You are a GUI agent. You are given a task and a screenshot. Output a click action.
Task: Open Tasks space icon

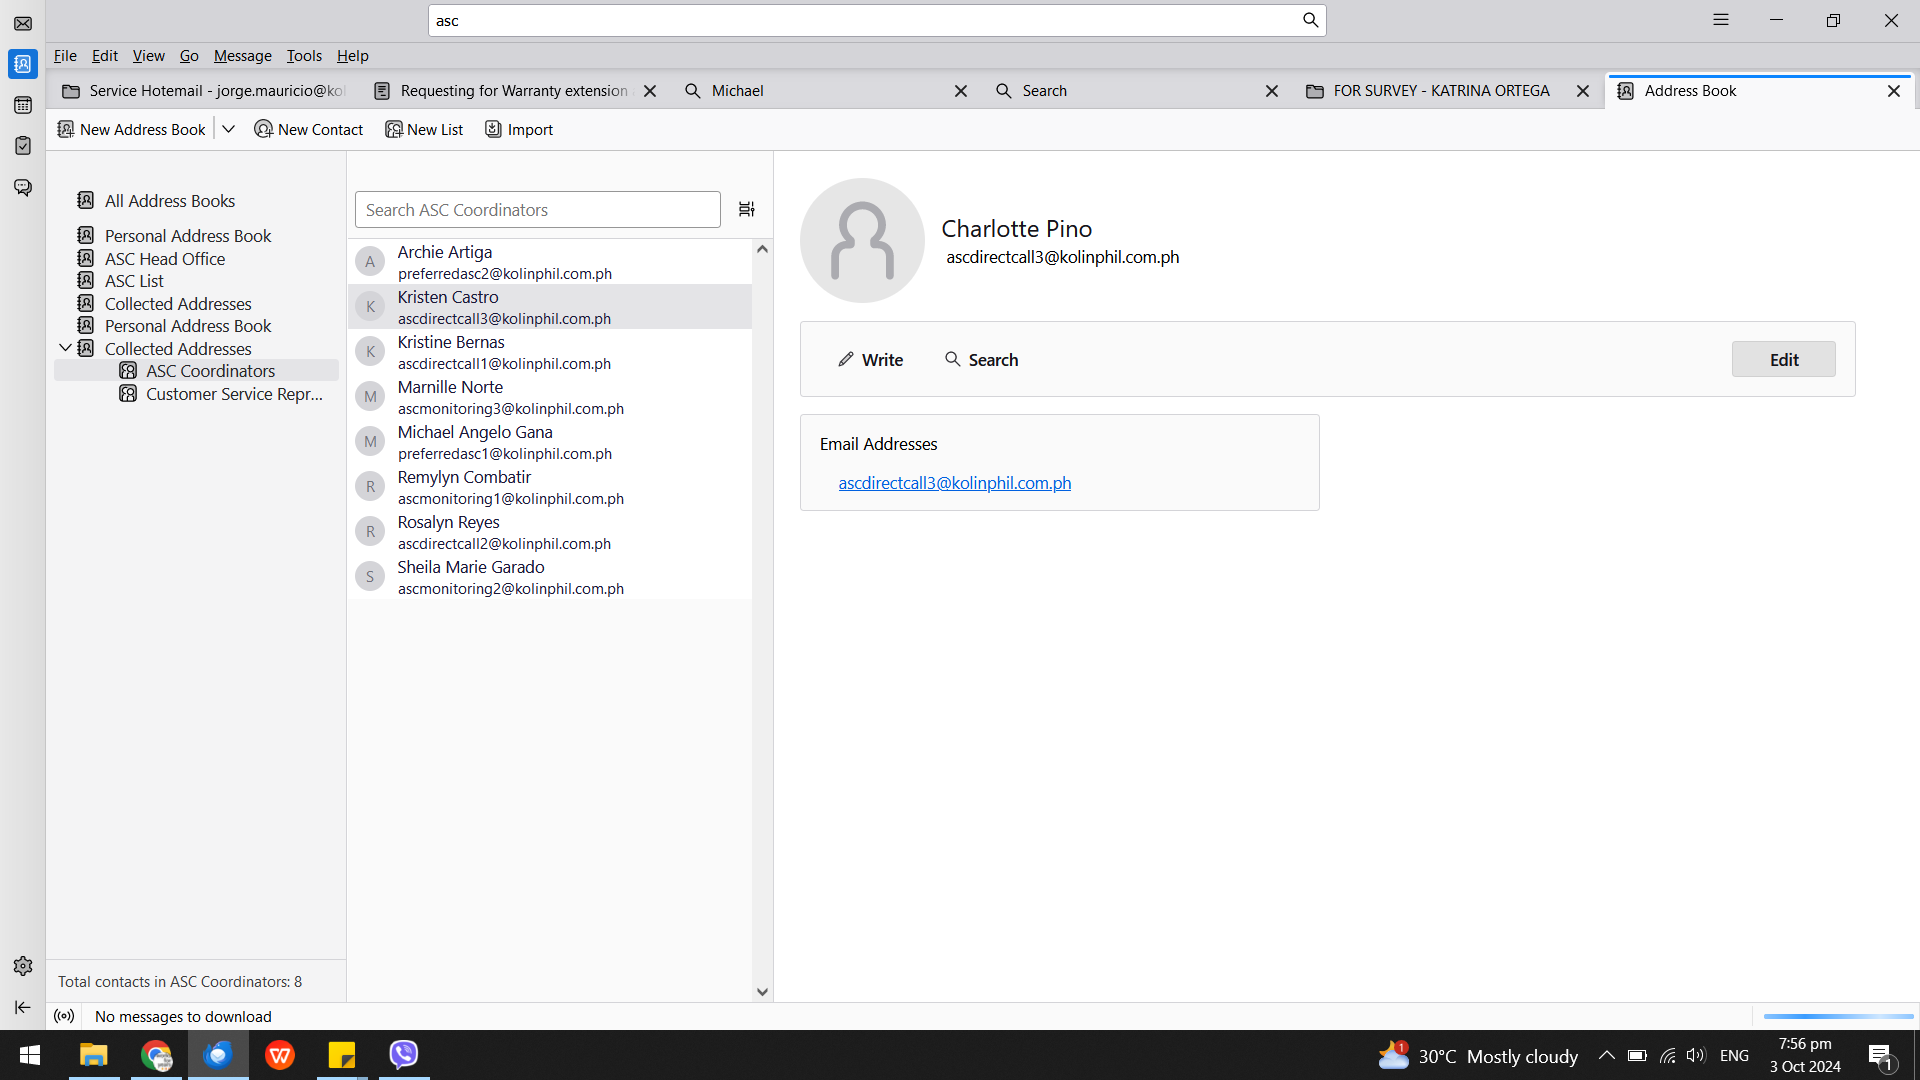pyautogui.click(x=23, y=146)
